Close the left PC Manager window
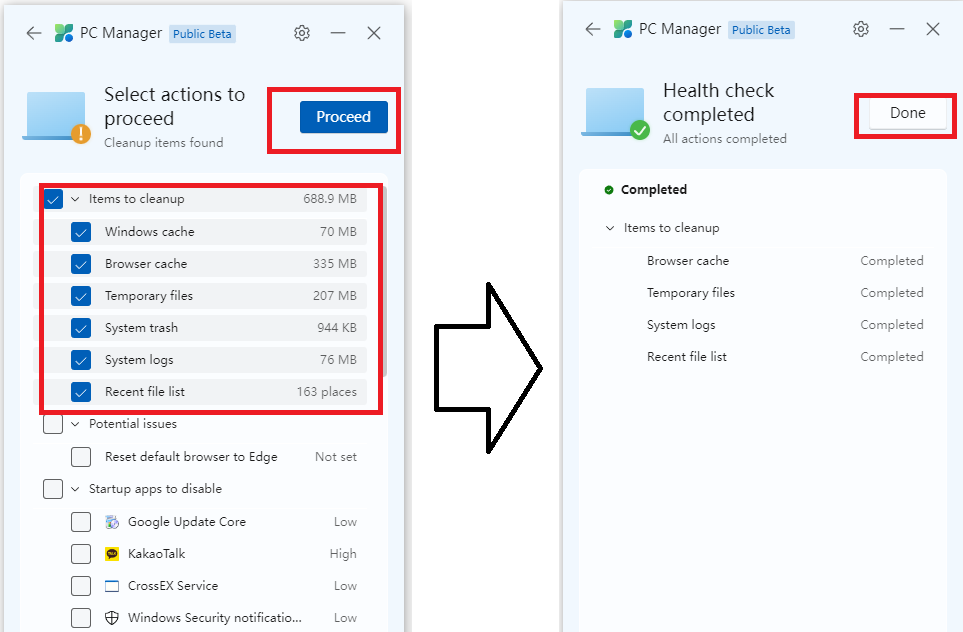 (x=374, y=33)
